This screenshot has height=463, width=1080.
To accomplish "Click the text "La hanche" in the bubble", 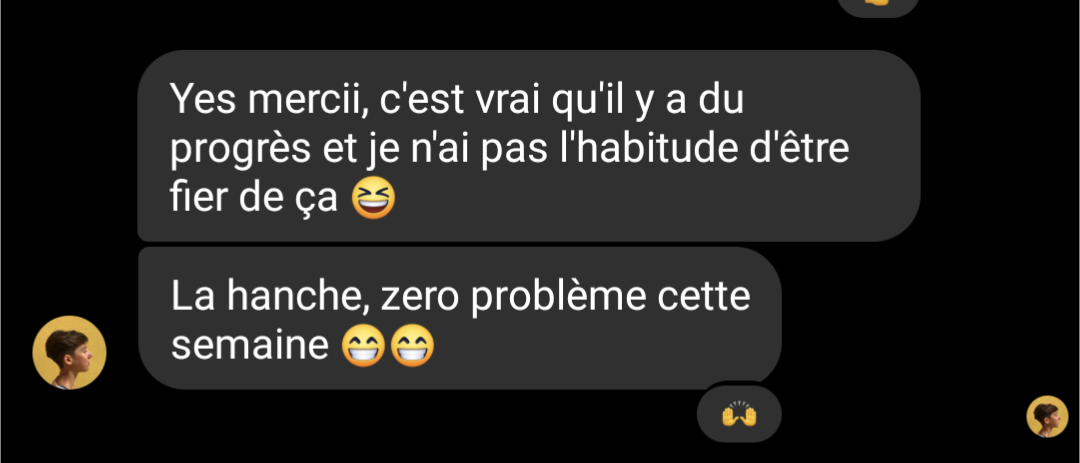I will point(269,297).
